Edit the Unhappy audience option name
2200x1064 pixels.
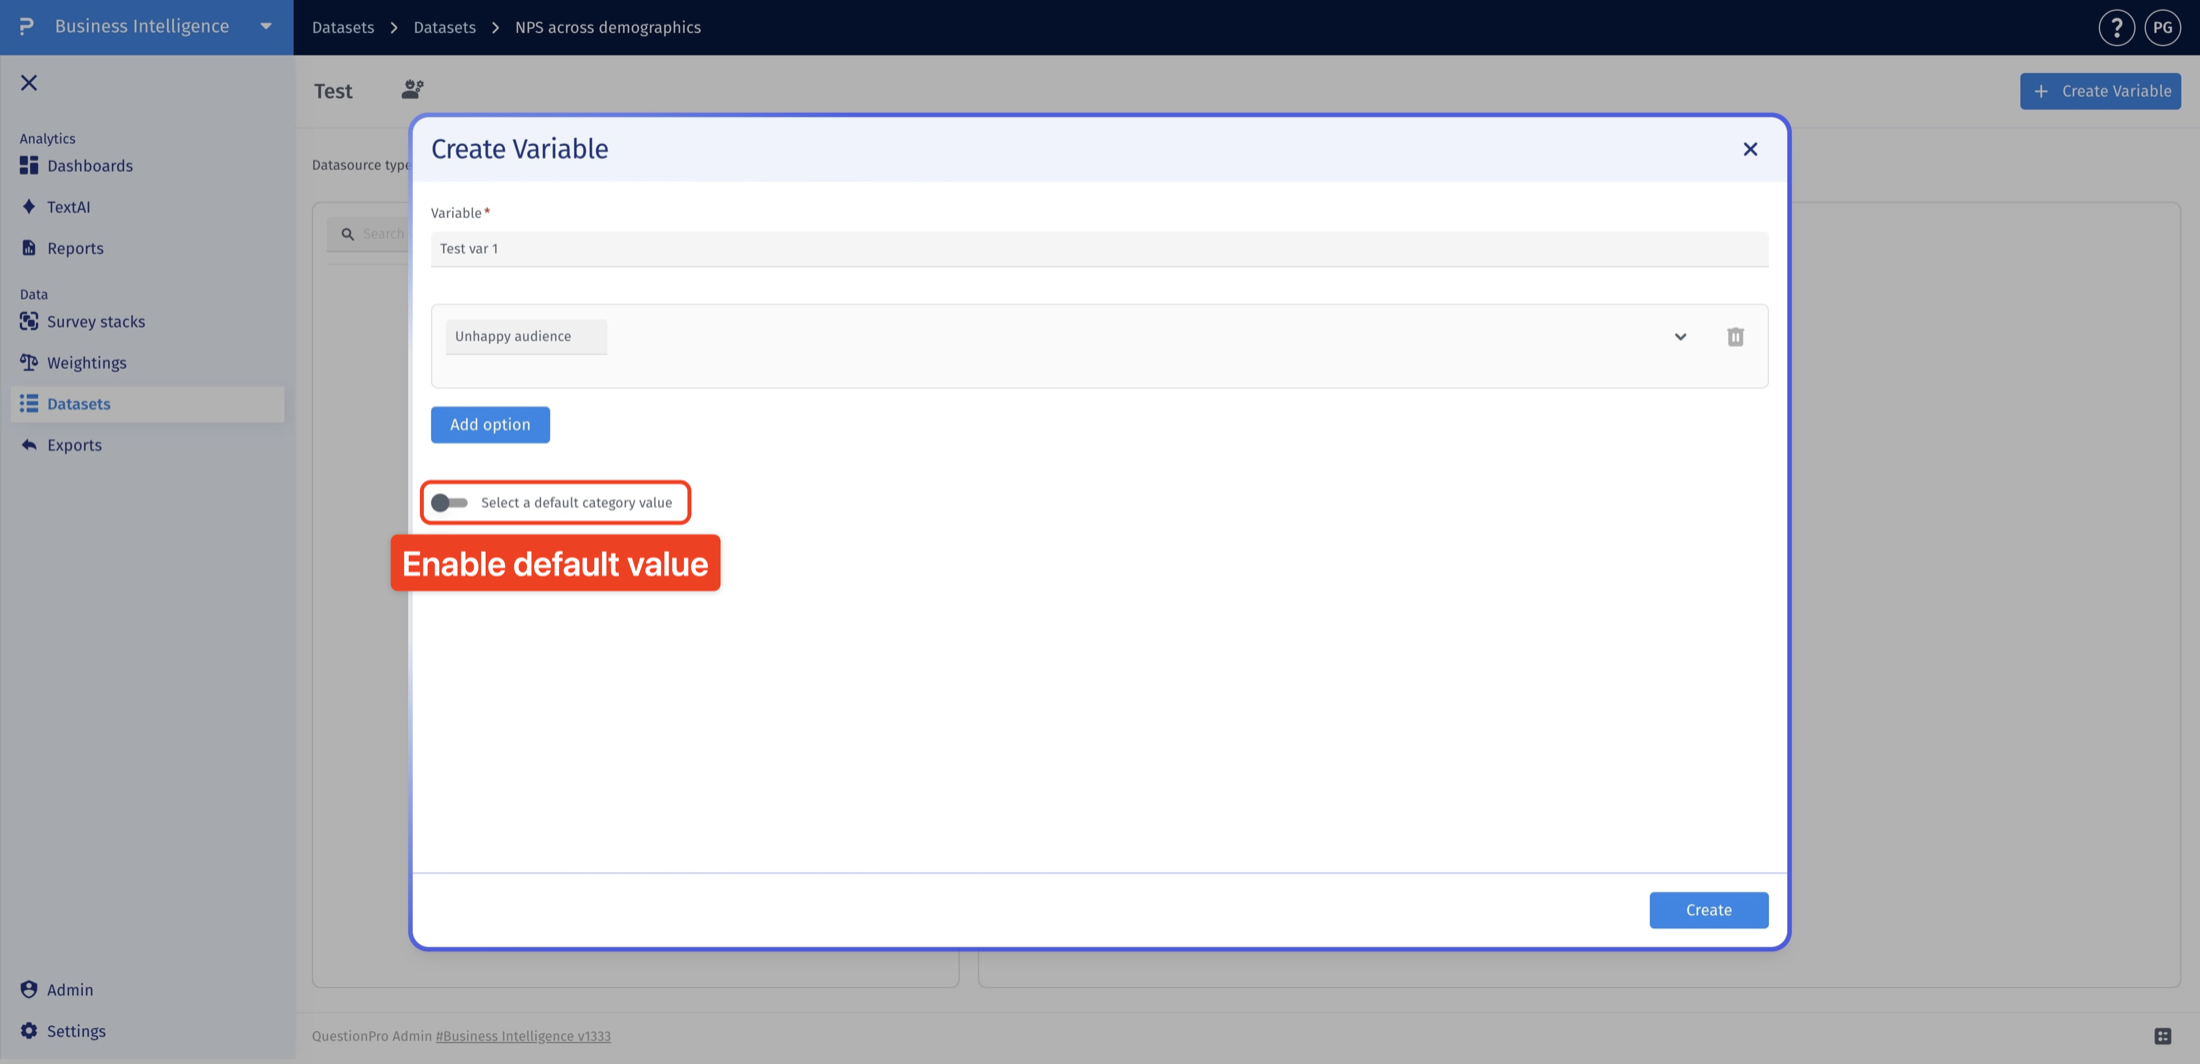click(526, 337)
